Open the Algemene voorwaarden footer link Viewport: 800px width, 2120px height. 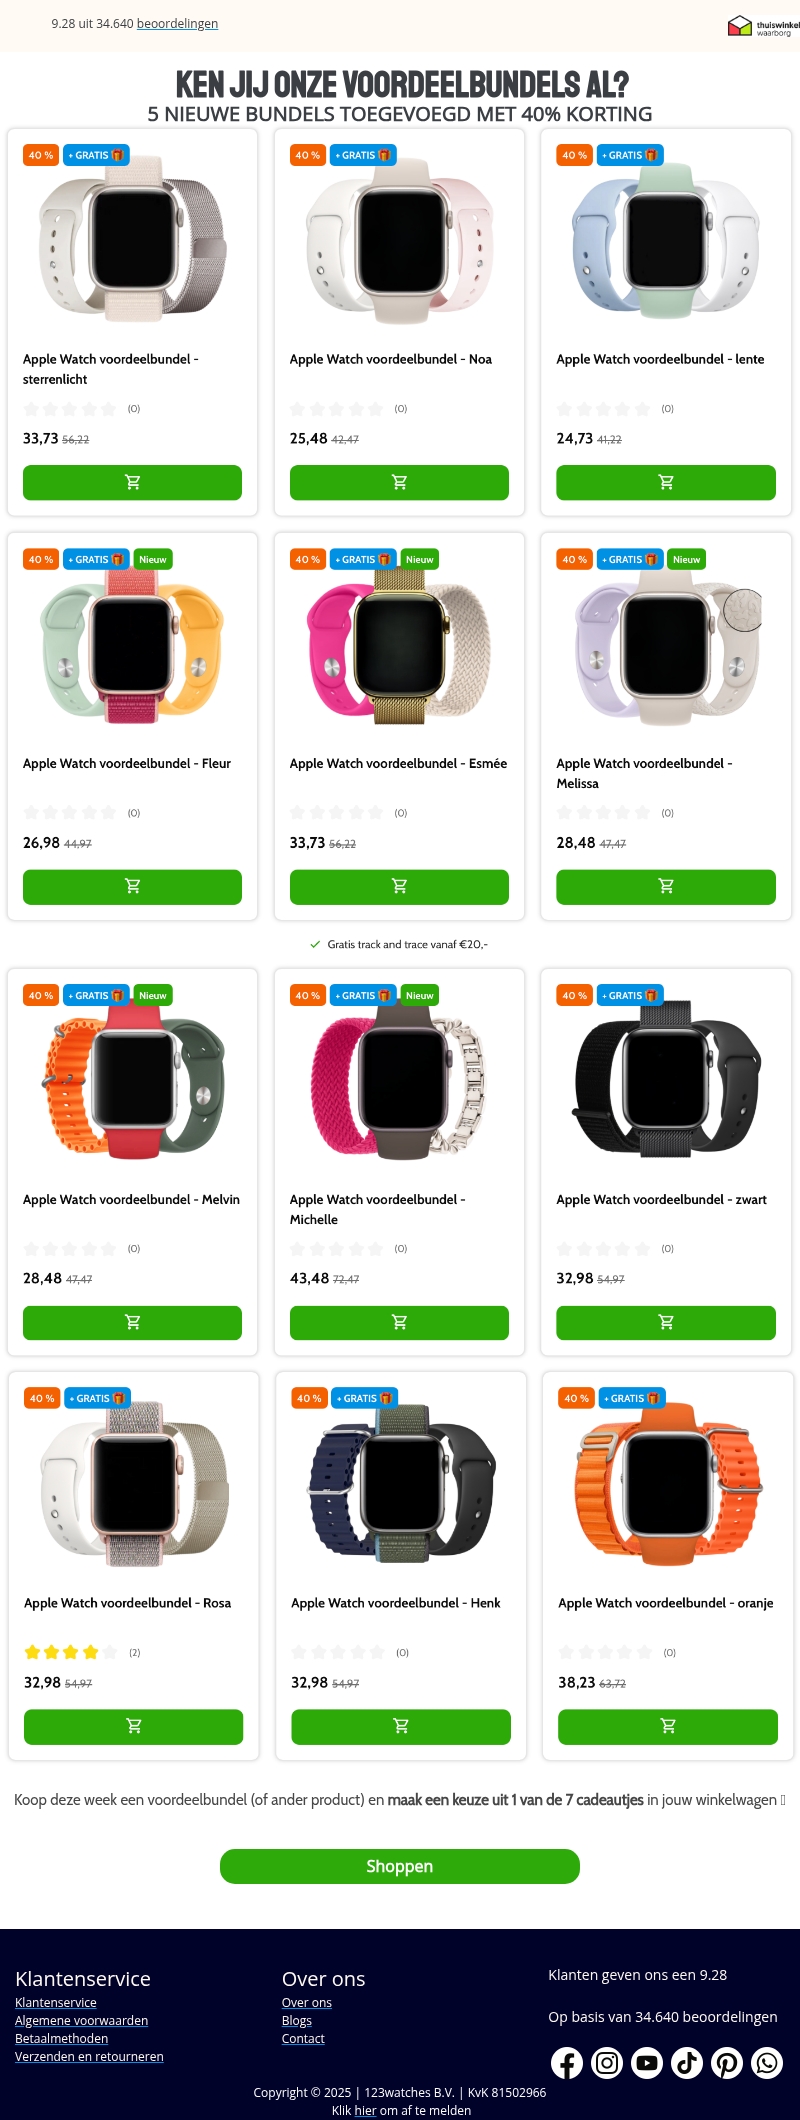click(81, 2020)
